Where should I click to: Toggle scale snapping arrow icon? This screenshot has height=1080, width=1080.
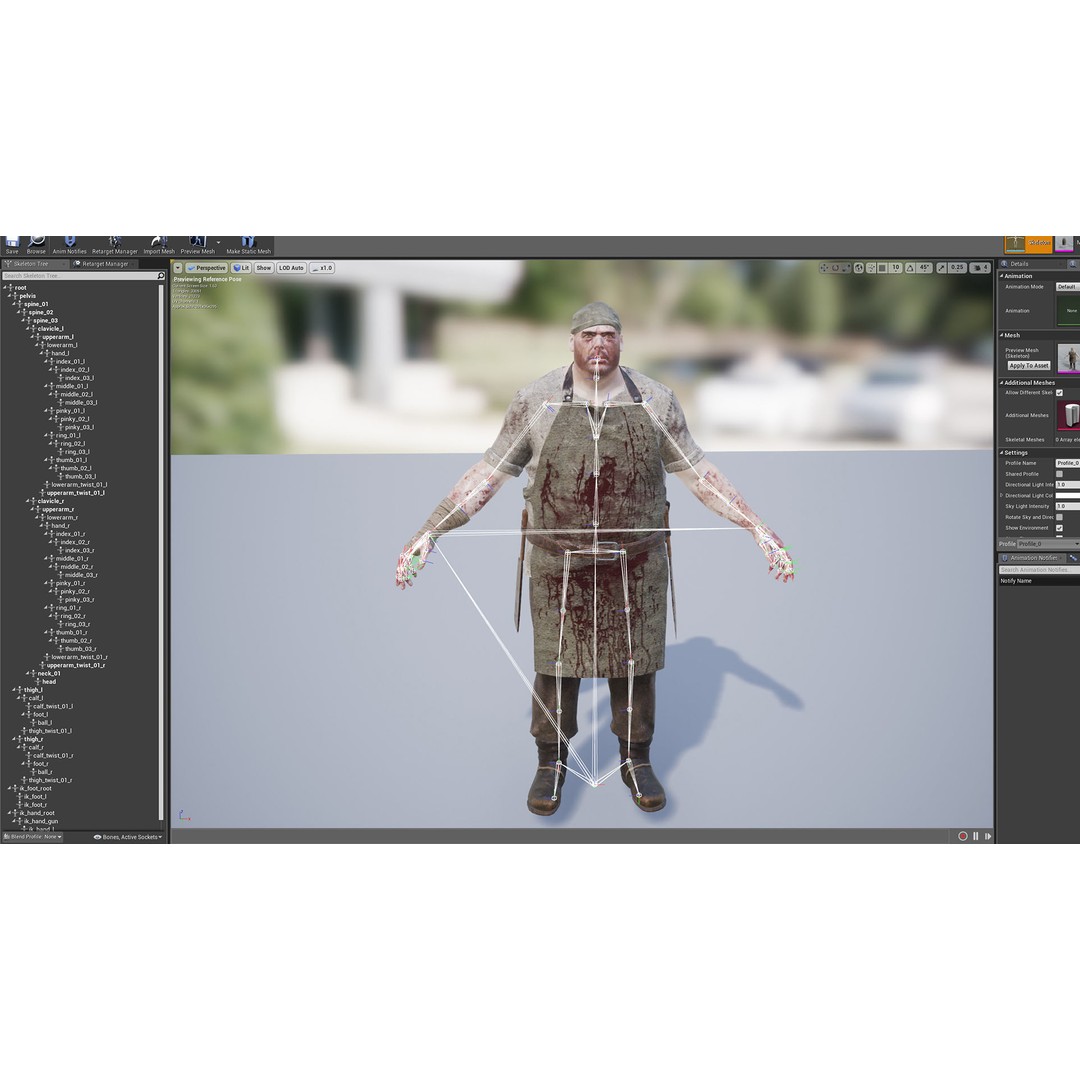(x=942, y=268)
